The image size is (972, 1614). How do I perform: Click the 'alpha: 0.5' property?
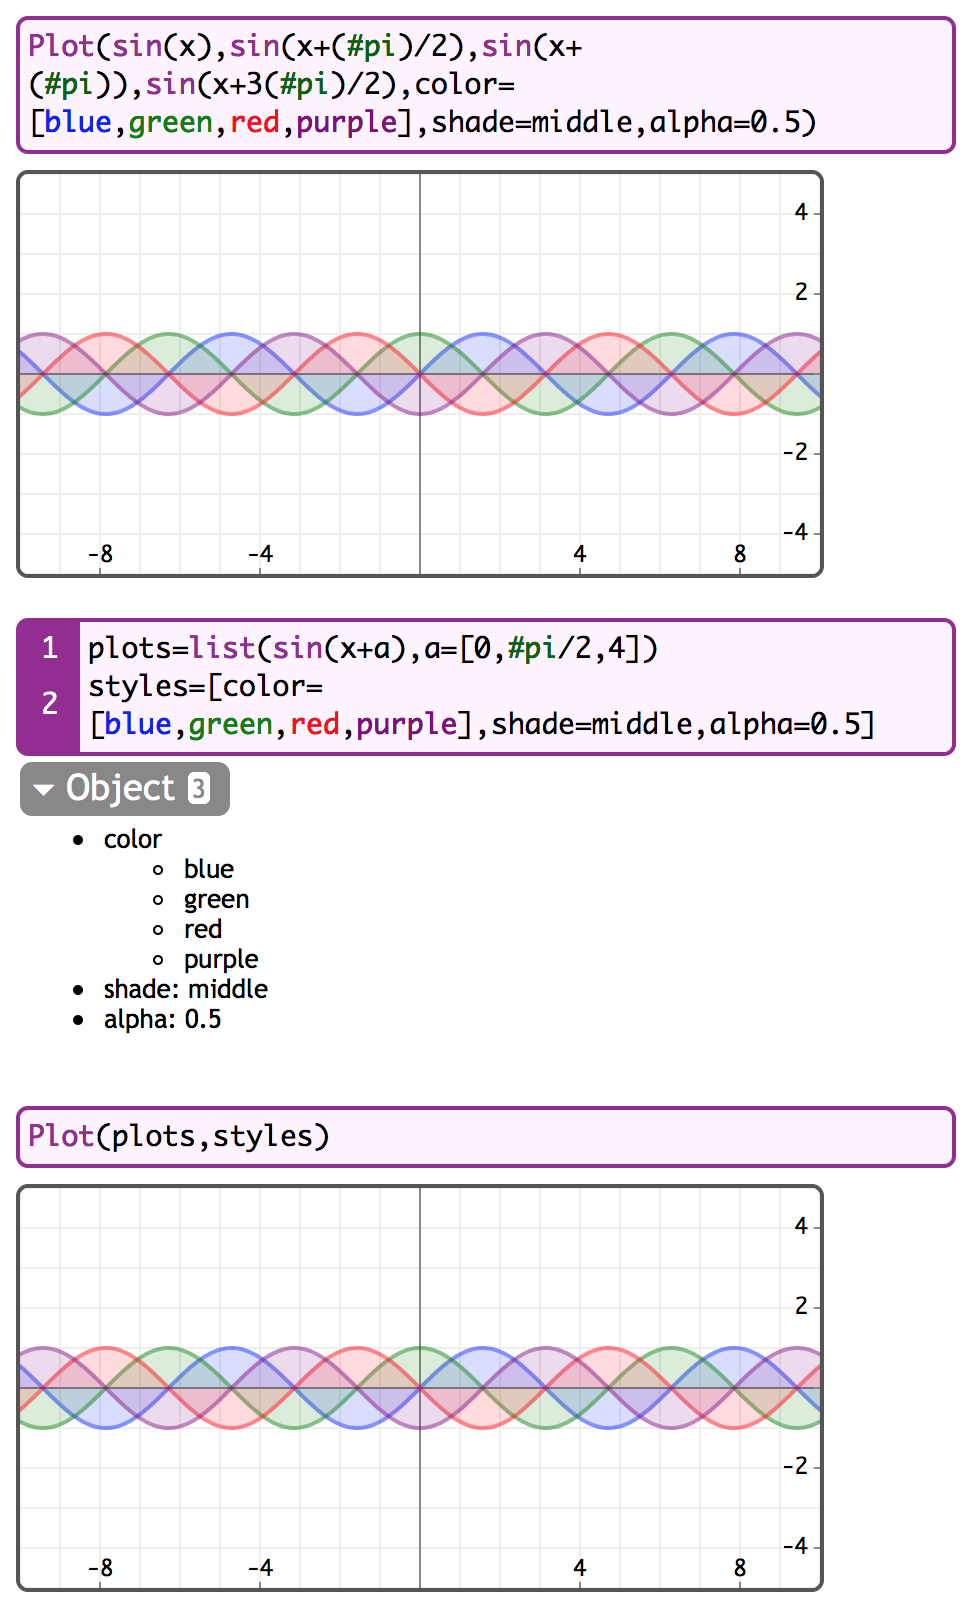pyautogui.click(x=162, y=1019)
